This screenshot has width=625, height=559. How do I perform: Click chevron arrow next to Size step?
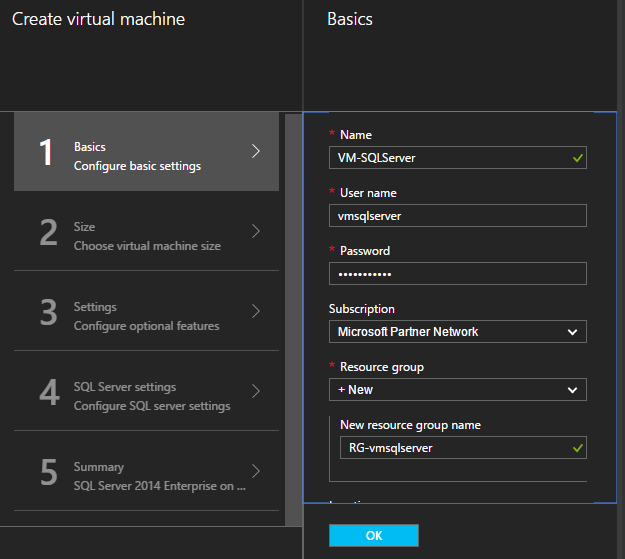tap(256, 232)
